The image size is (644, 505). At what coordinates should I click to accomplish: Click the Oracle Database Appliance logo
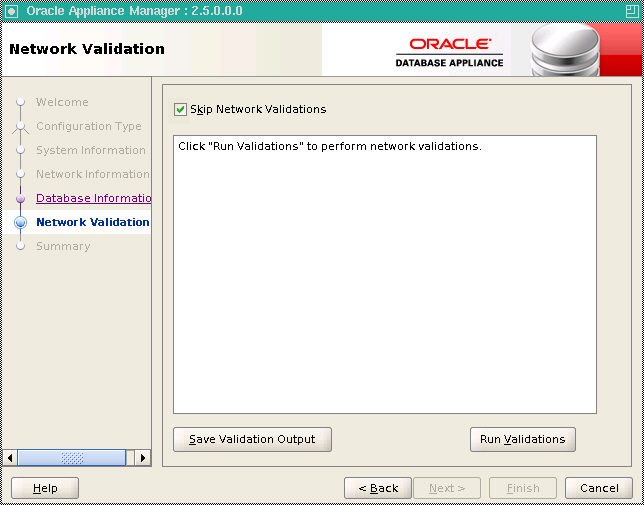coord(449,53)
